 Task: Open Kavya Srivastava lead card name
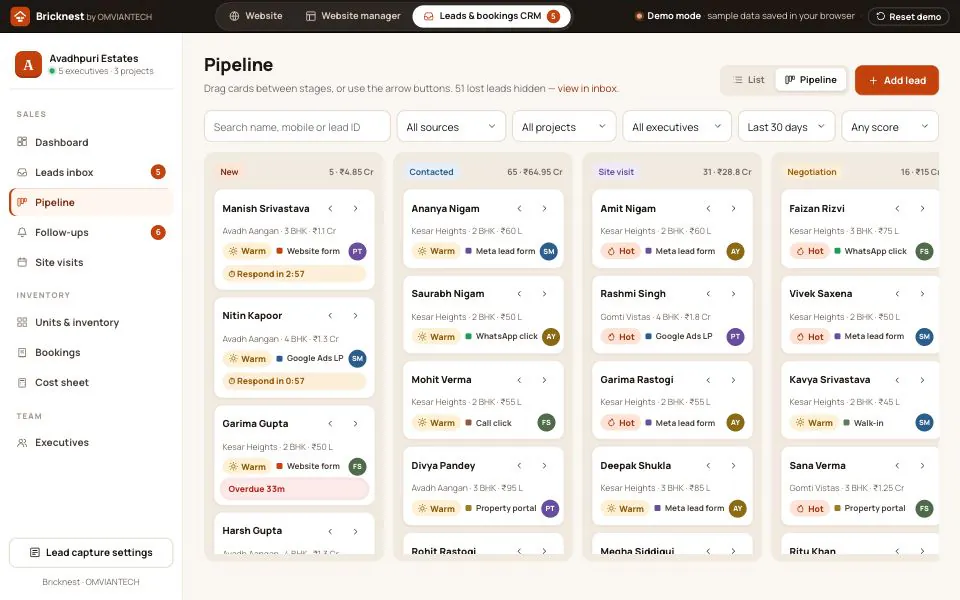click(x=830, y=380)
